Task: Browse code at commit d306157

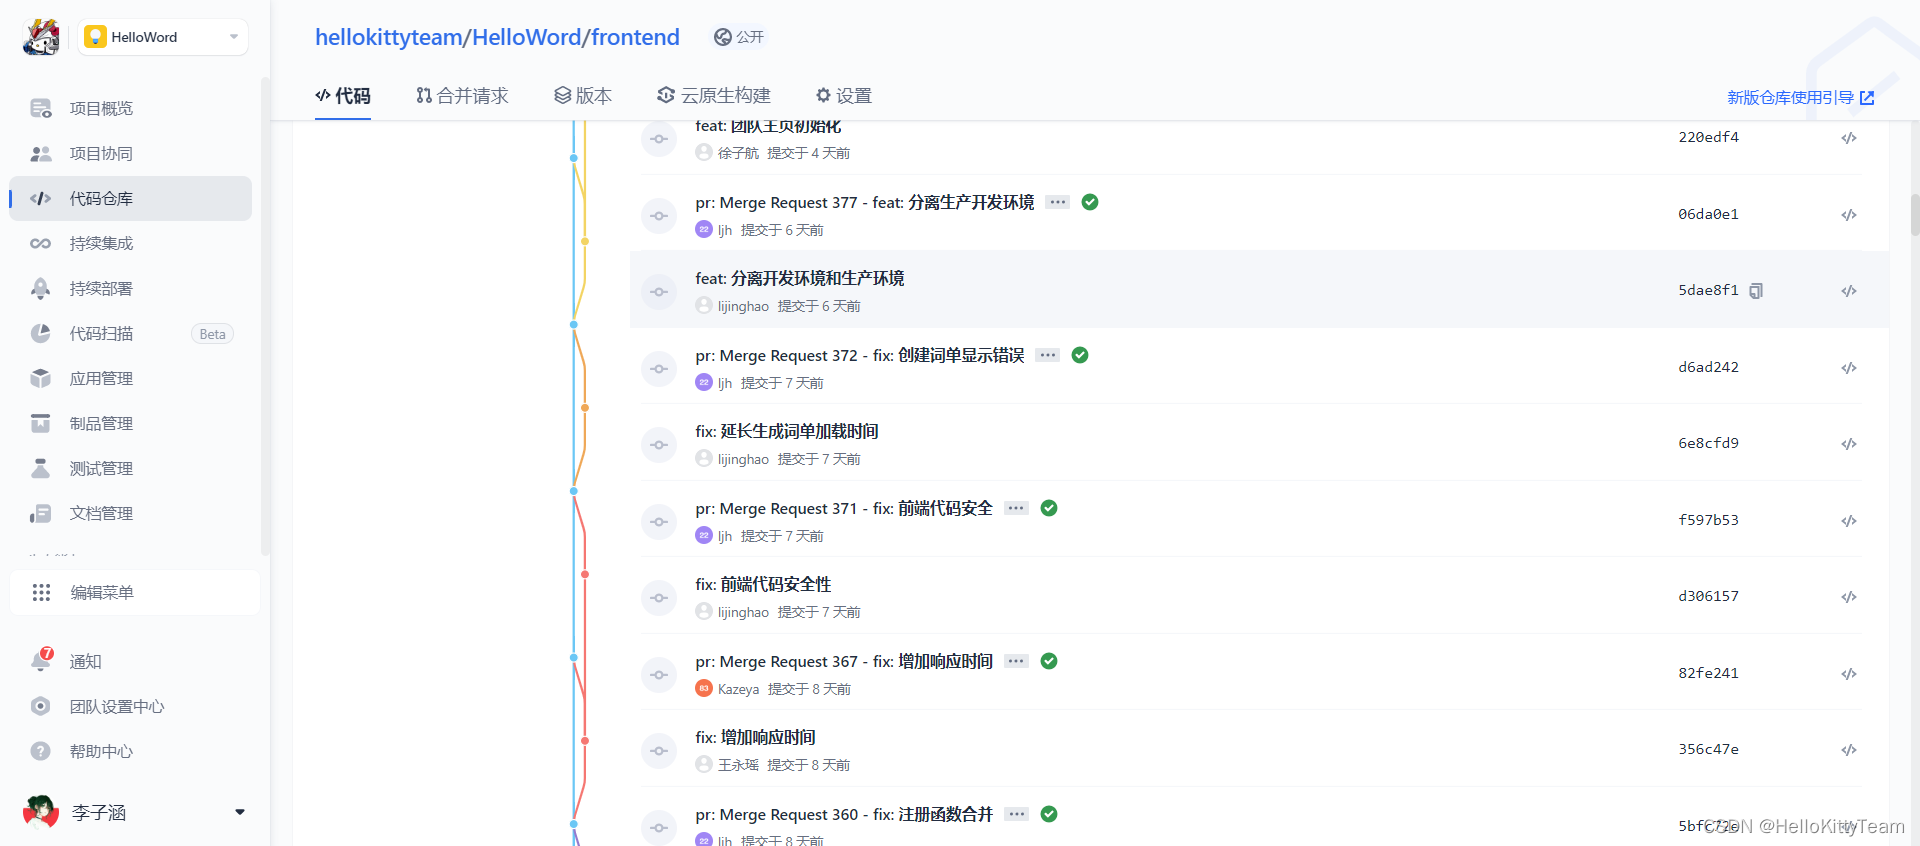Action: tap(1849, 597)
